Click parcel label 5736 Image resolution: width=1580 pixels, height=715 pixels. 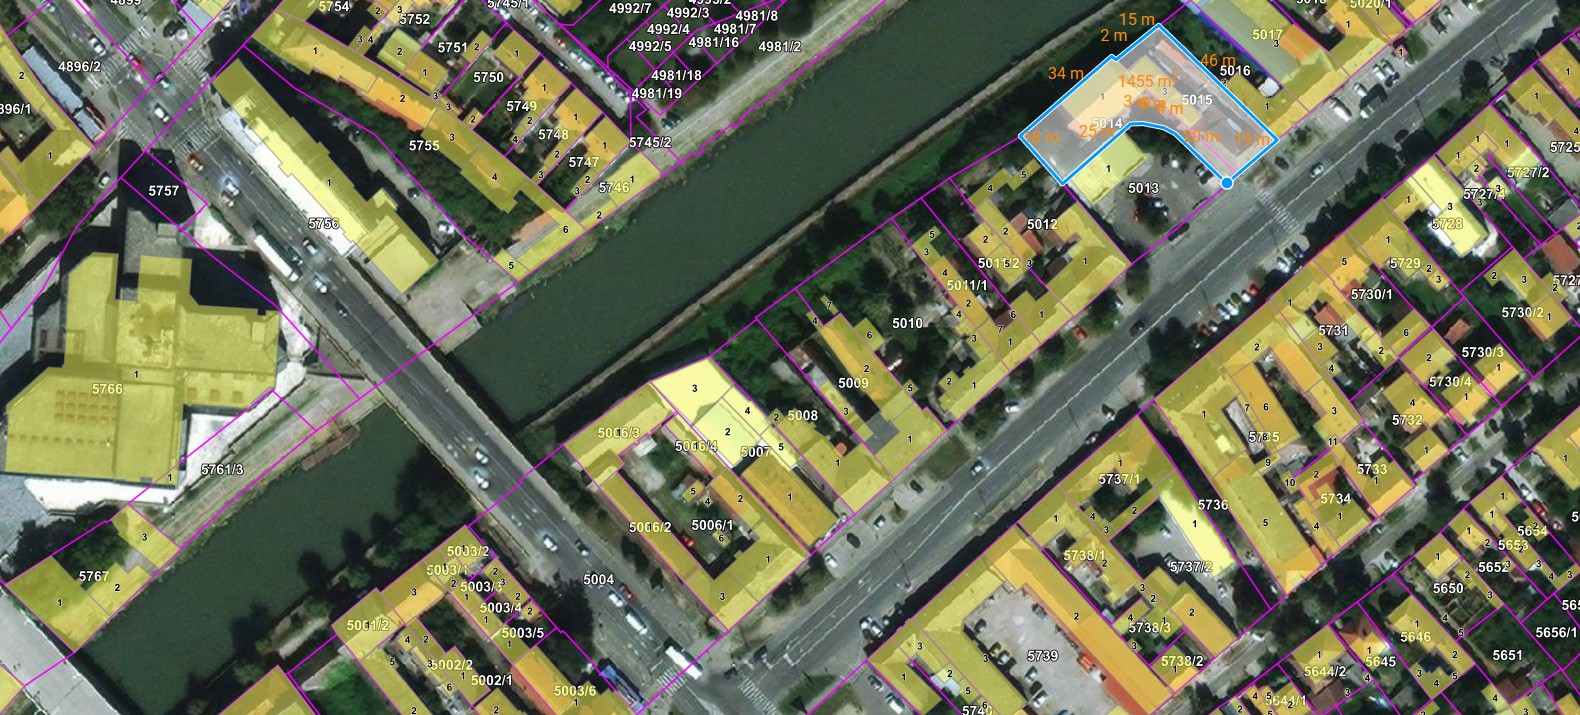(1212, 505)
